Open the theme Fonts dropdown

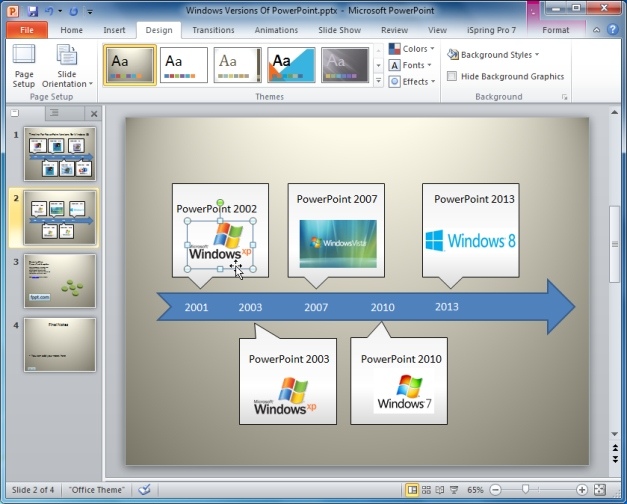click(x=410, y=65)
